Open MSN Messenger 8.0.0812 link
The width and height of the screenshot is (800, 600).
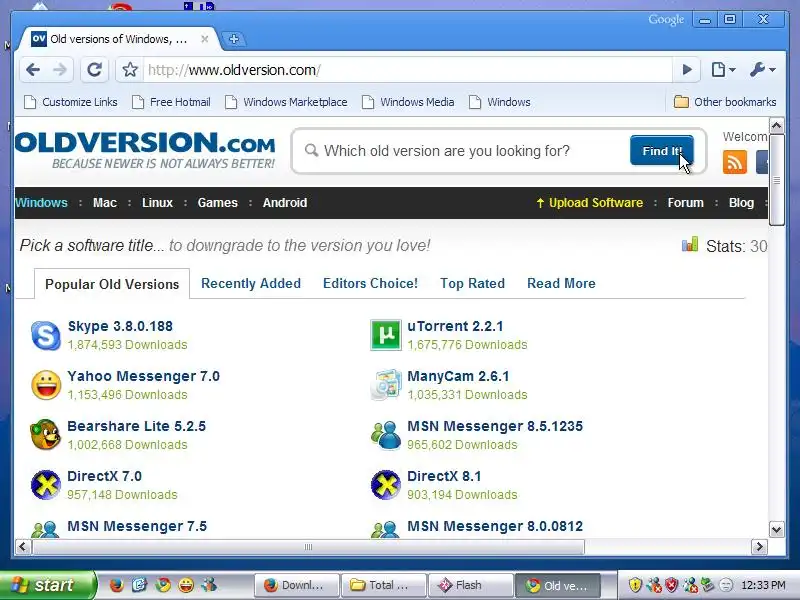click(x=494, y=526)
